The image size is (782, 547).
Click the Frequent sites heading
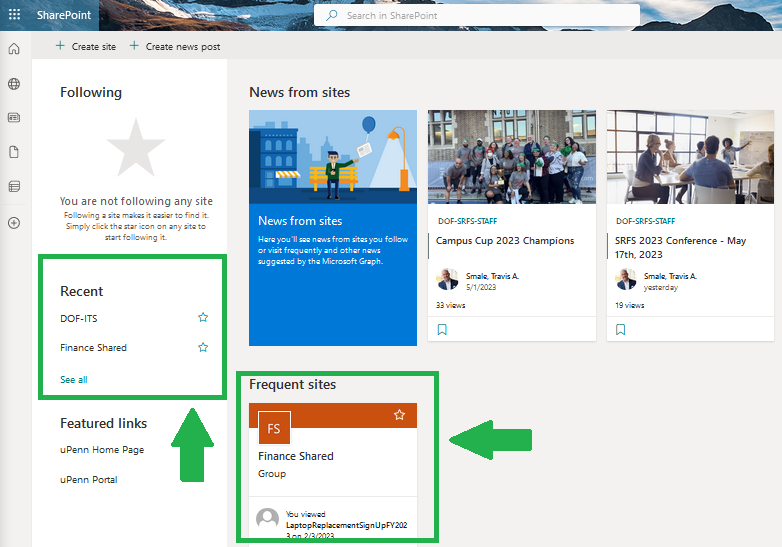292,384
